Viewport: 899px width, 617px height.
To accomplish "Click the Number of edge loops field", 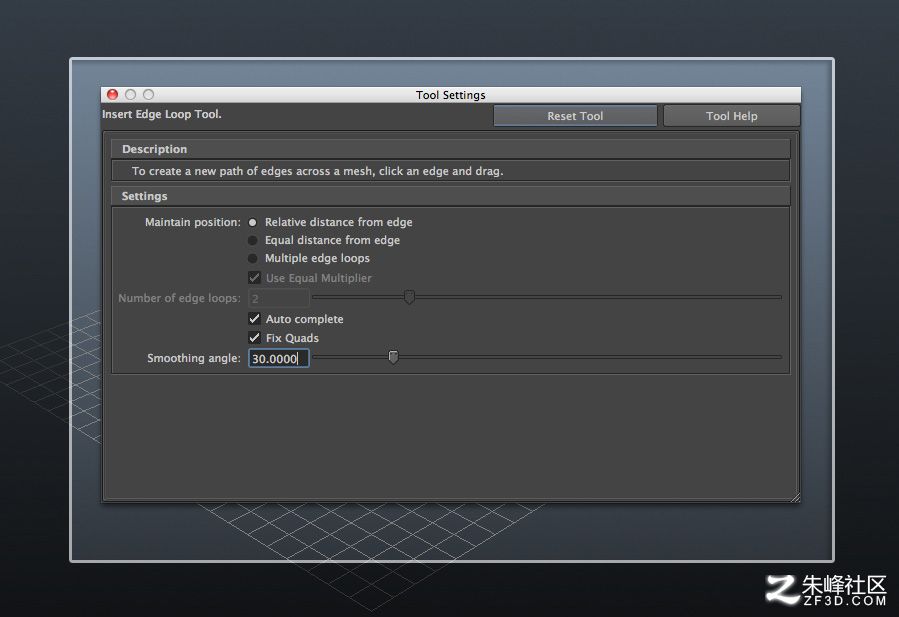I will click(x=279, y=298).
